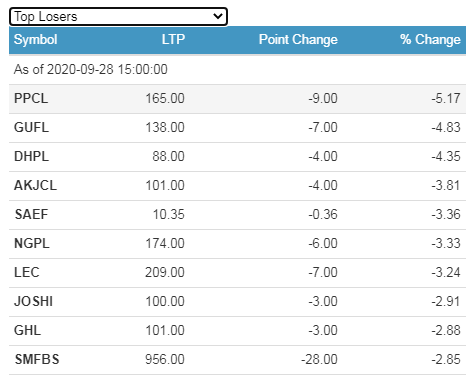This screenshot has width=473, height=379.
Task: Click SMFBS point change -28.00
Action: 319,359
